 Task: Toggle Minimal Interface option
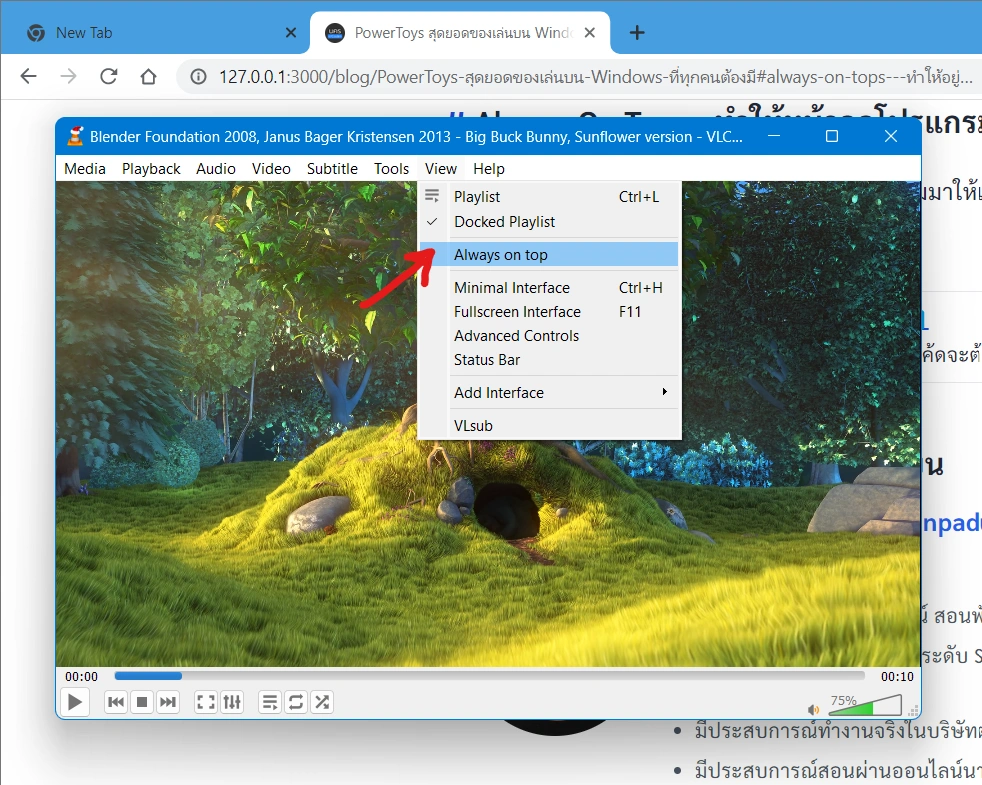(549, 288)
